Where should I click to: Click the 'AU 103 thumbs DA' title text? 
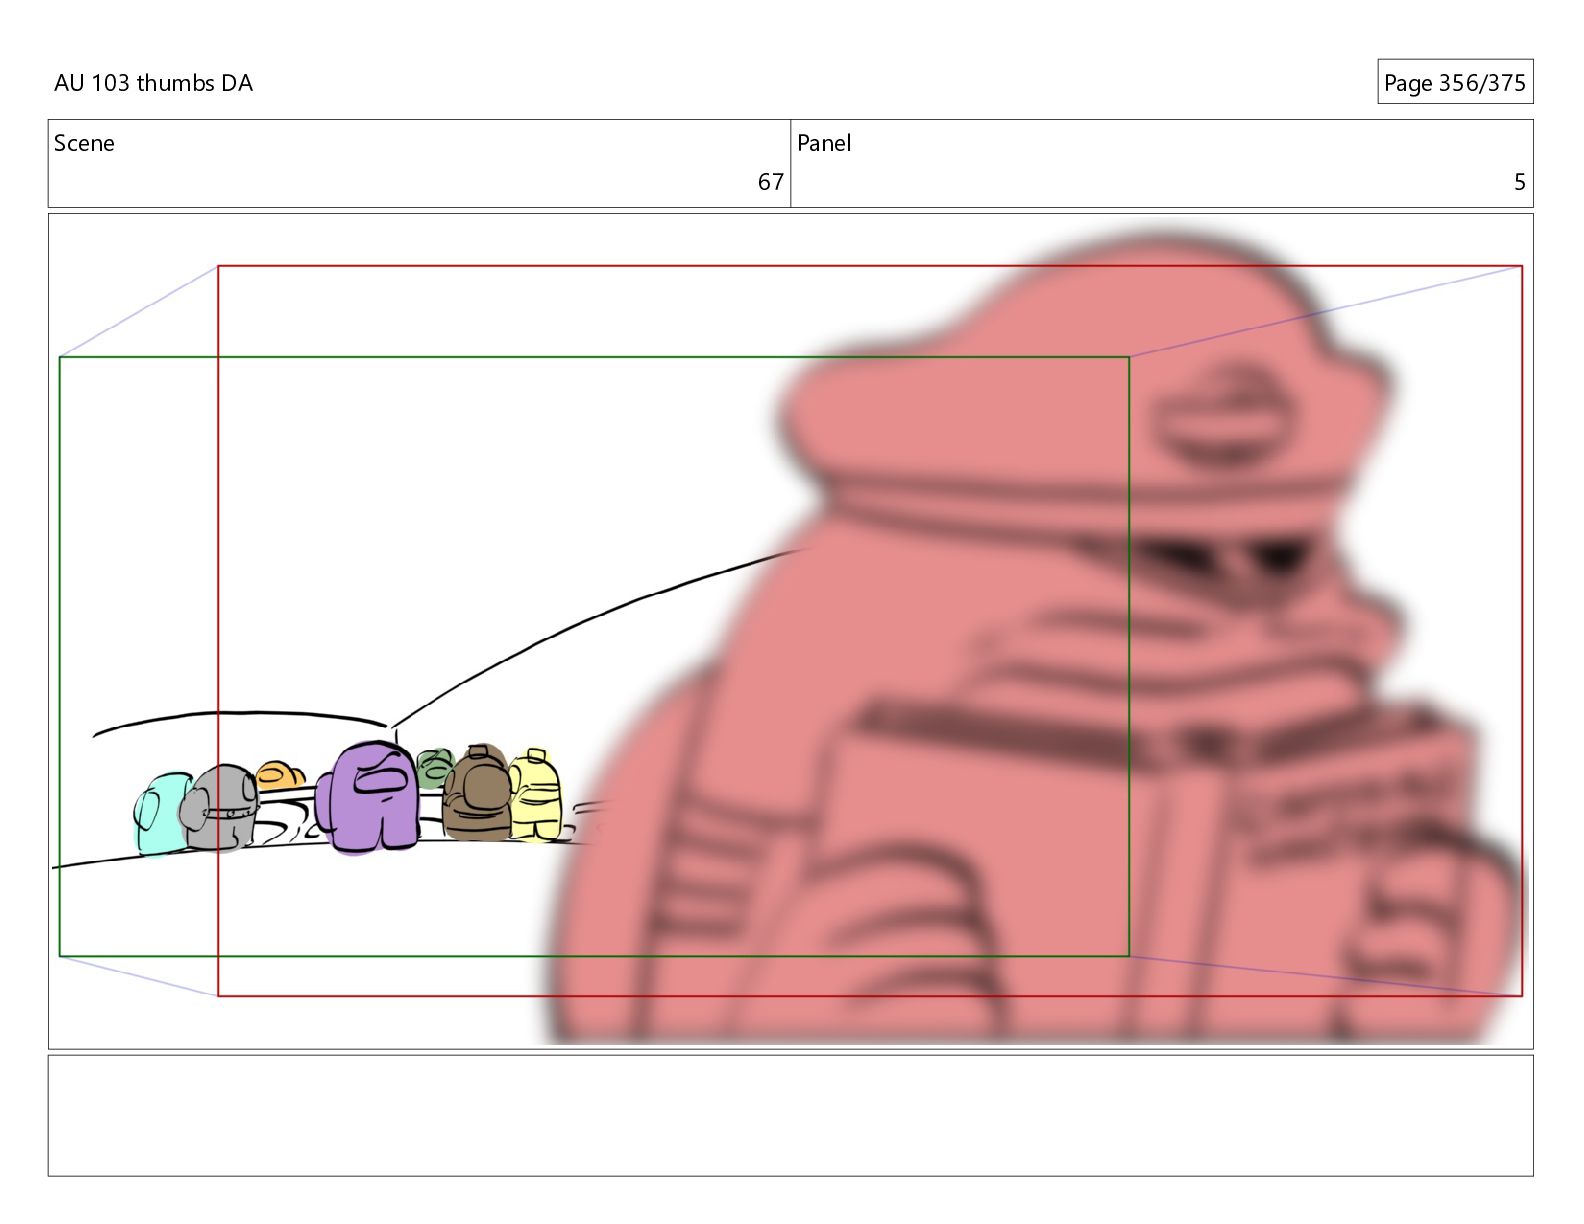153,83
